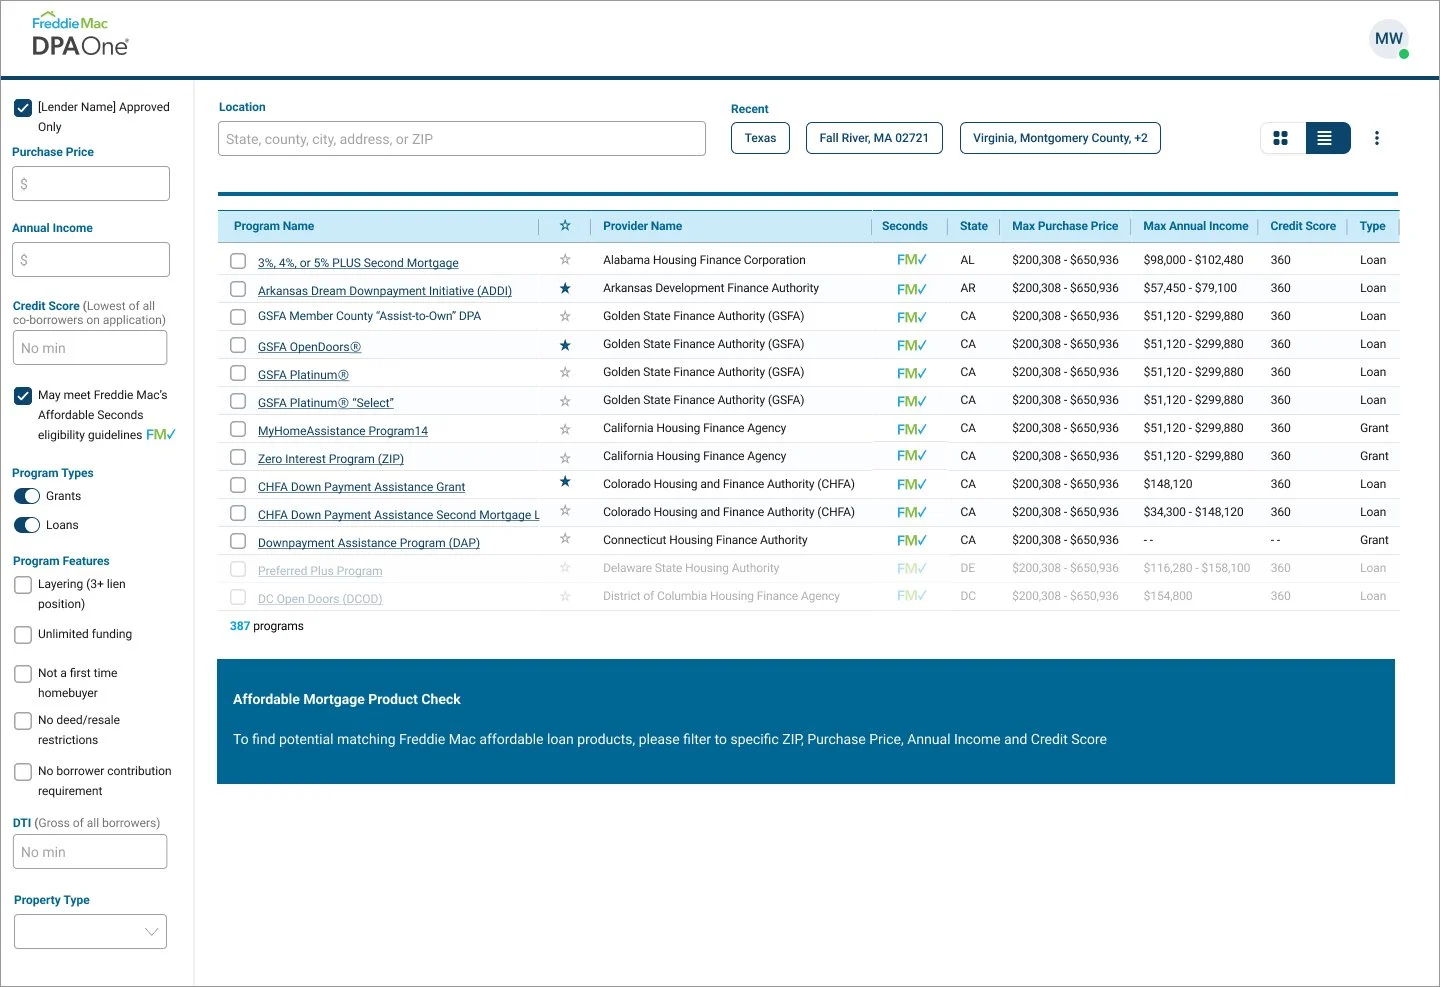
Task: Star the DC Open Doors (DCOD) row
Action: (x=565, y=597)
